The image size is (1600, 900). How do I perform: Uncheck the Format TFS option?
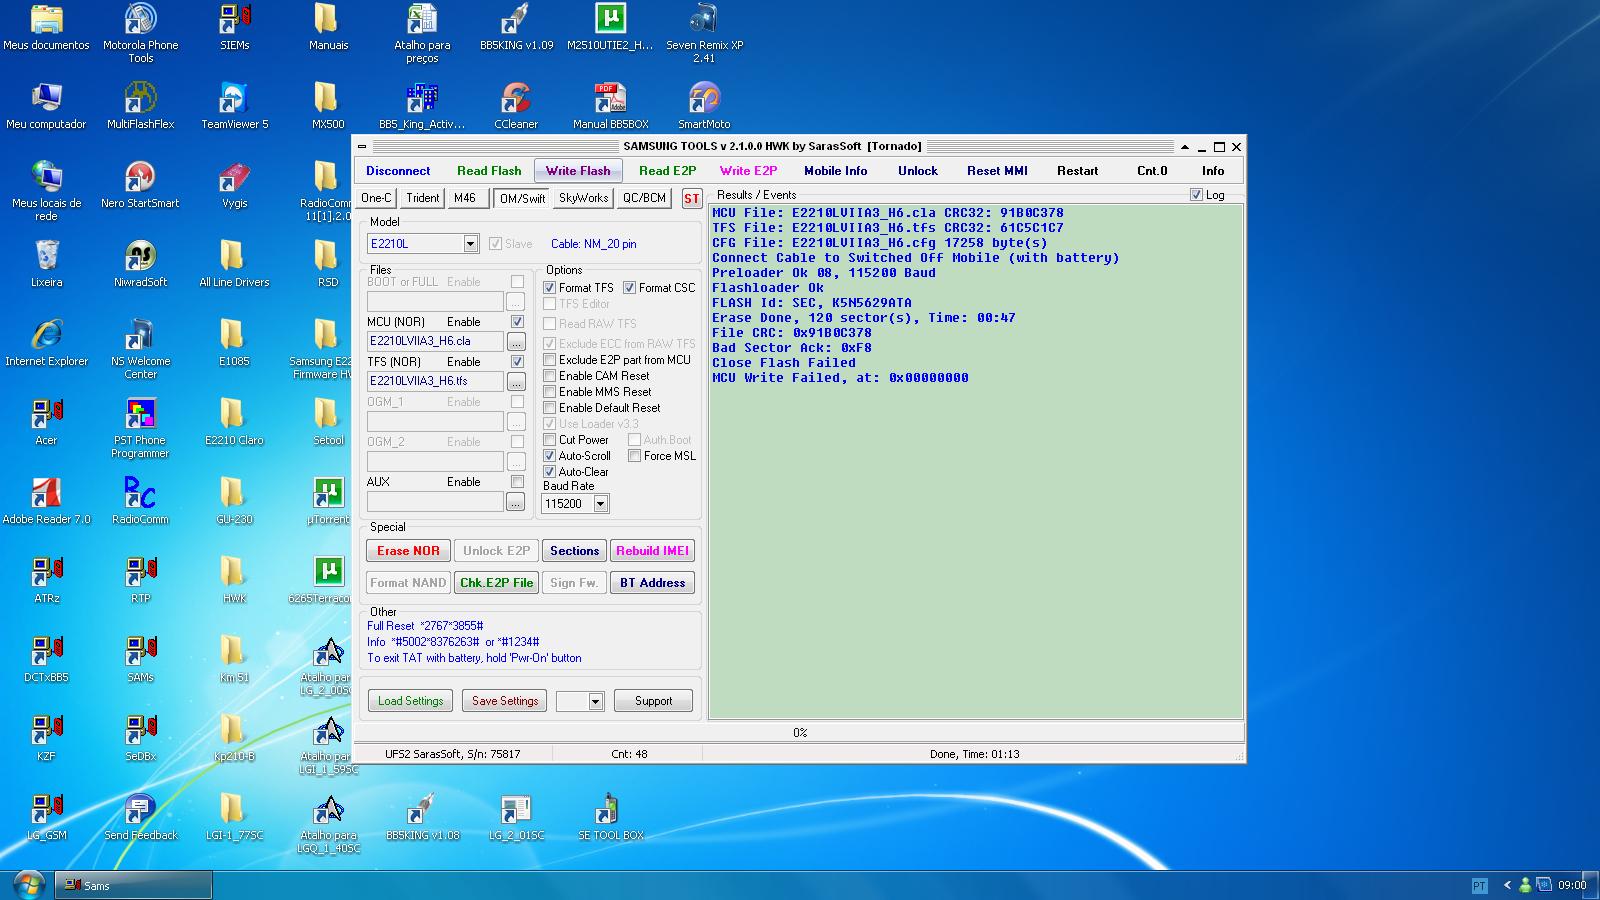(549, 288)
